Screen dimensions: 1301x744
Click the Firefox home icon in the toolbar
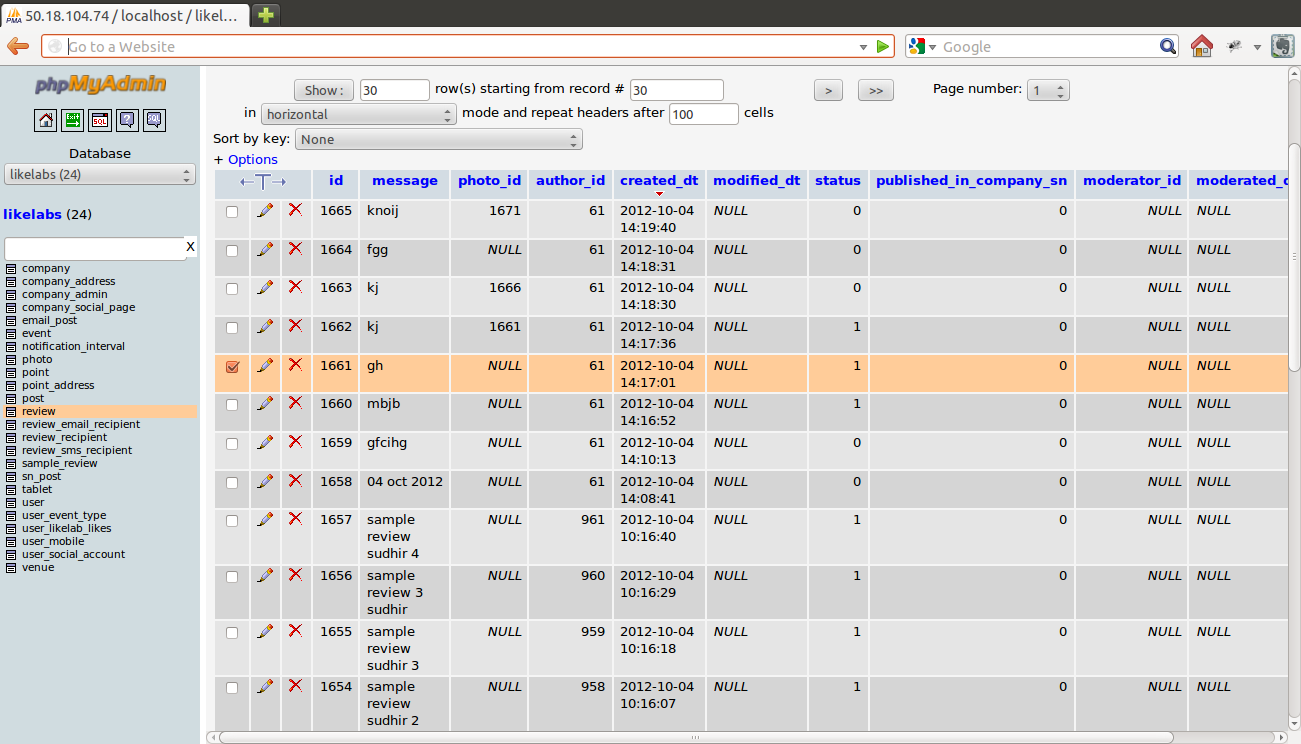pos(1201,46)
